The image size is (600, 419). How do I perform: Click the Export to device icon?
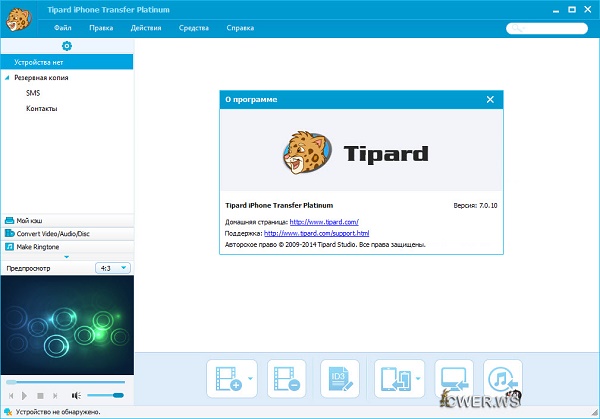coord(393,379)
